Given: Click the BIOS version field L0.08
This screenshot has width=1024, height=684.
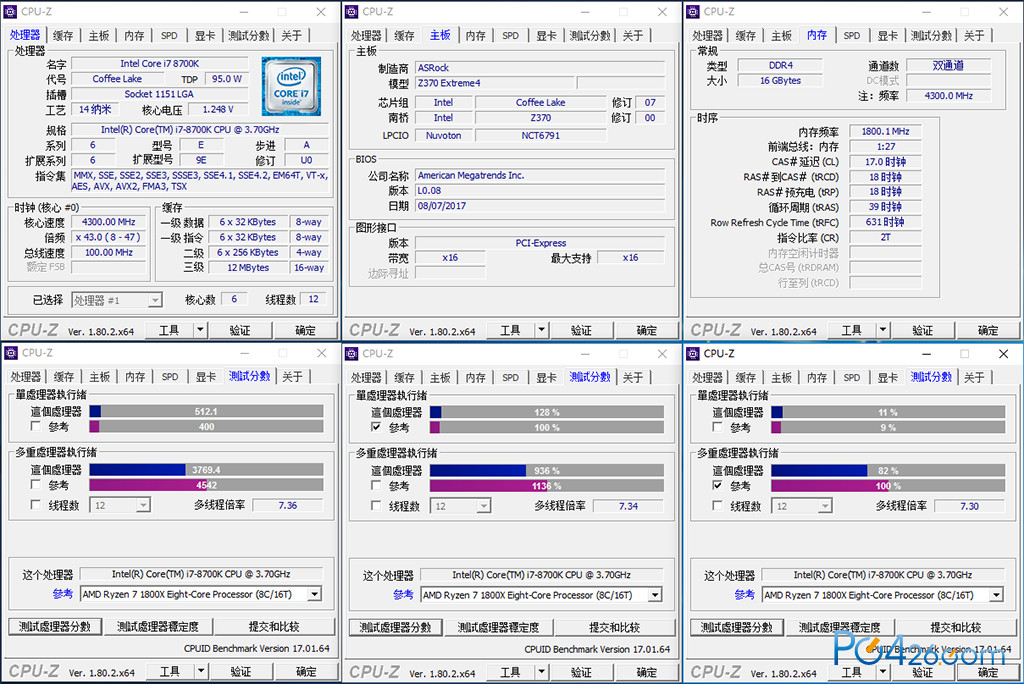Looking at the screenshot, I should point(540,190).
